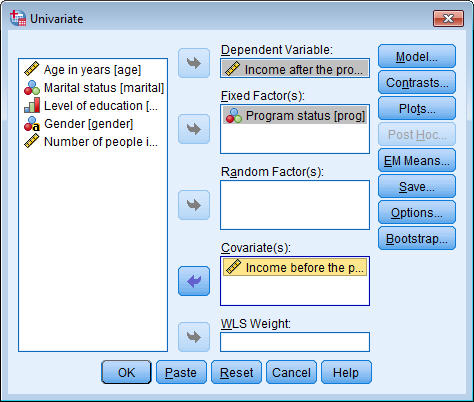Viewport: 474px width, 402px height.
Task: Select the Gender [gender] variable
Action: click(x=79, y=124)
